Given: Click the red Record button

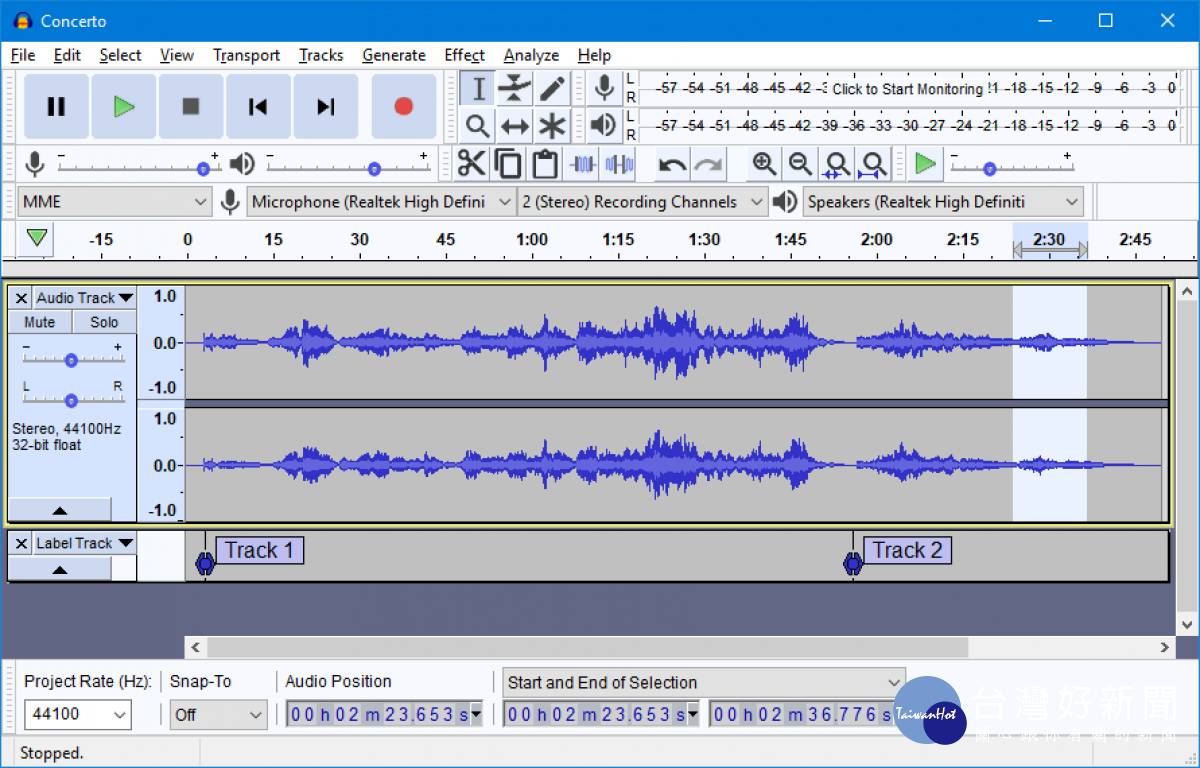Looking at the screenshot, I should pyautogui.click(x=403, y=106).
